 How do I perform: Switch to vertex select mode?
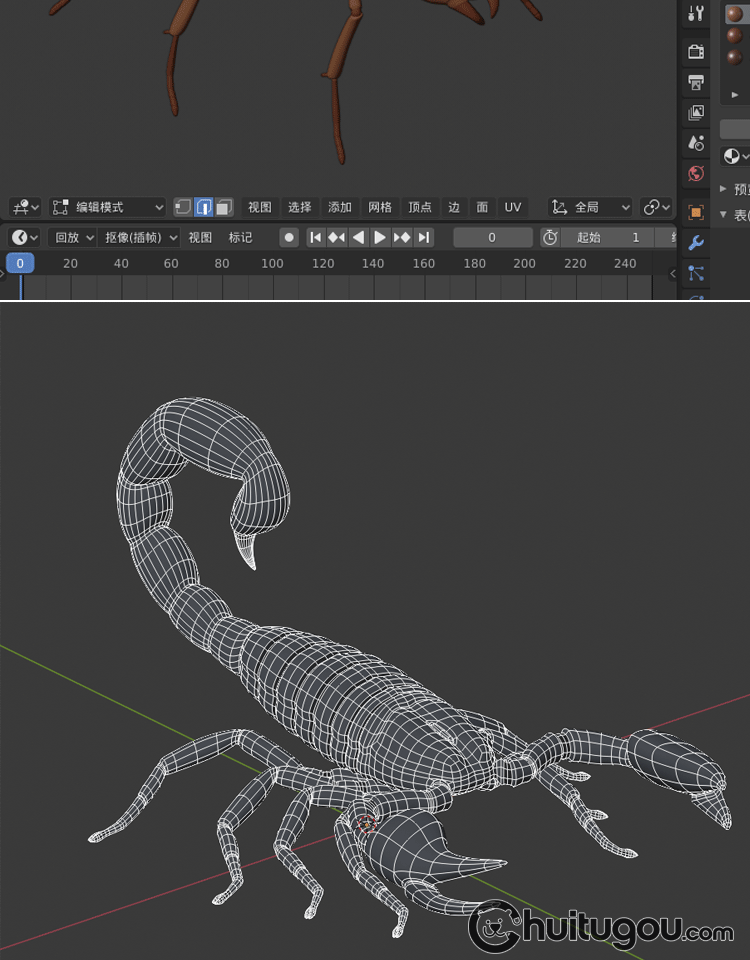click(x=183, y=207)
